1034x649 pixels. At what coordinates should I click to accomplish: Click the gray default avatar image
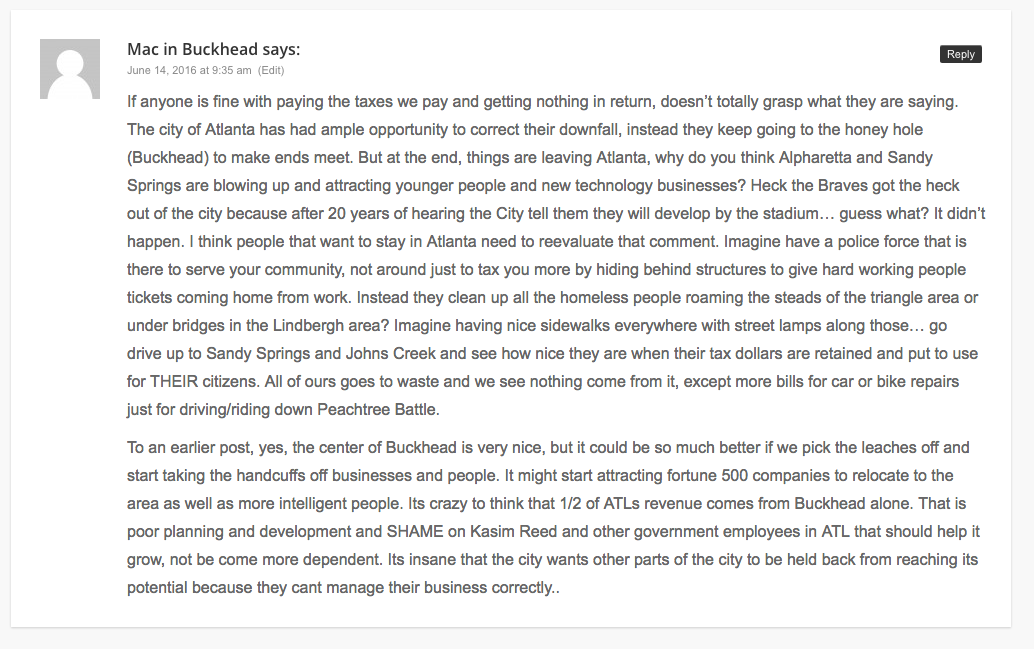[x=70, y=69]
